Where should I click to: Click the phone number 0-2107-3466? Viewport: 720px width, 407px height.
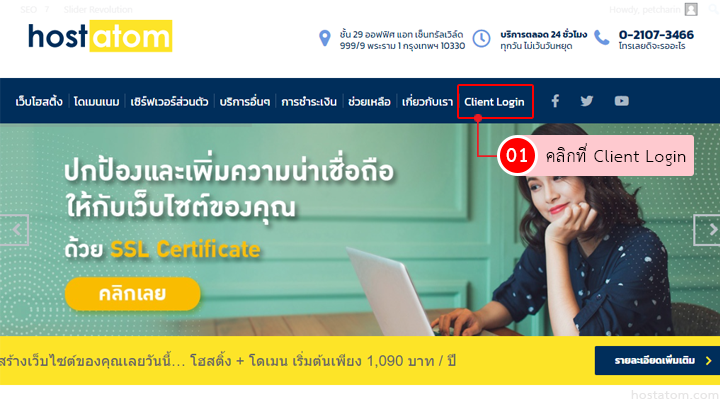[656, 35]
